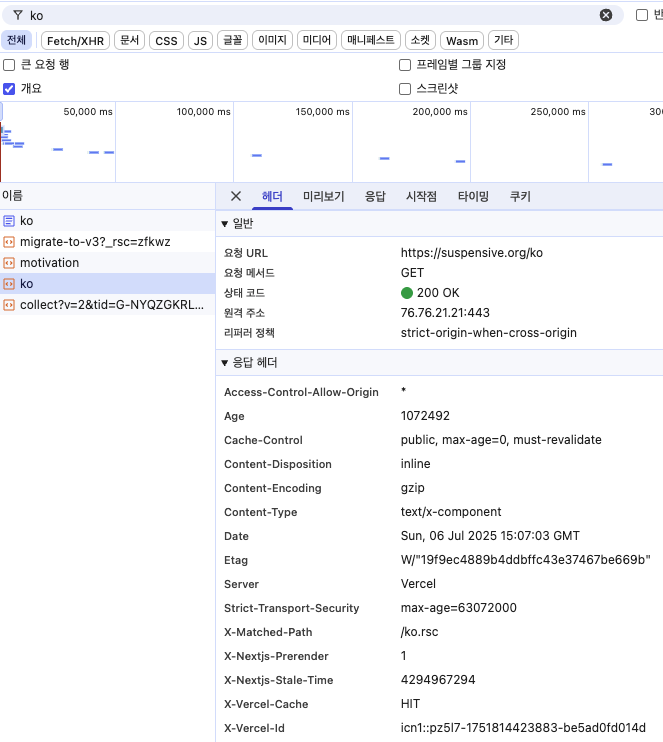The image size is (663, 742).
Task: Close the request details panel
Action: click(236, 196)
